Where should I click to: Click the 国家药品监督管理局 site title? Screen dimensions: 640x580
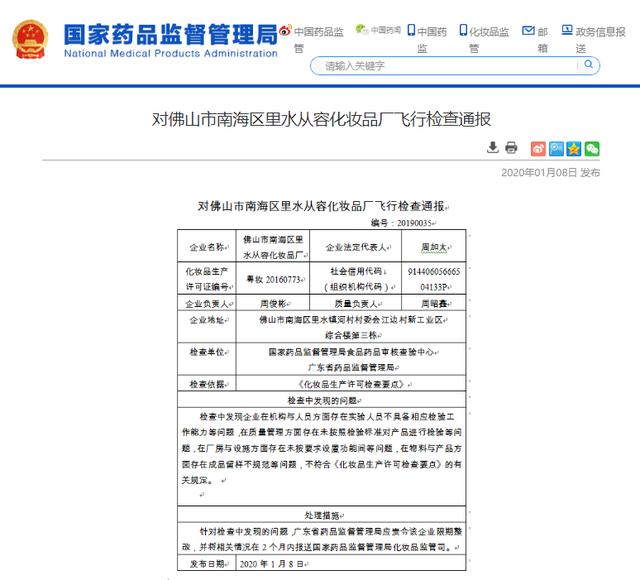[171, 34]
